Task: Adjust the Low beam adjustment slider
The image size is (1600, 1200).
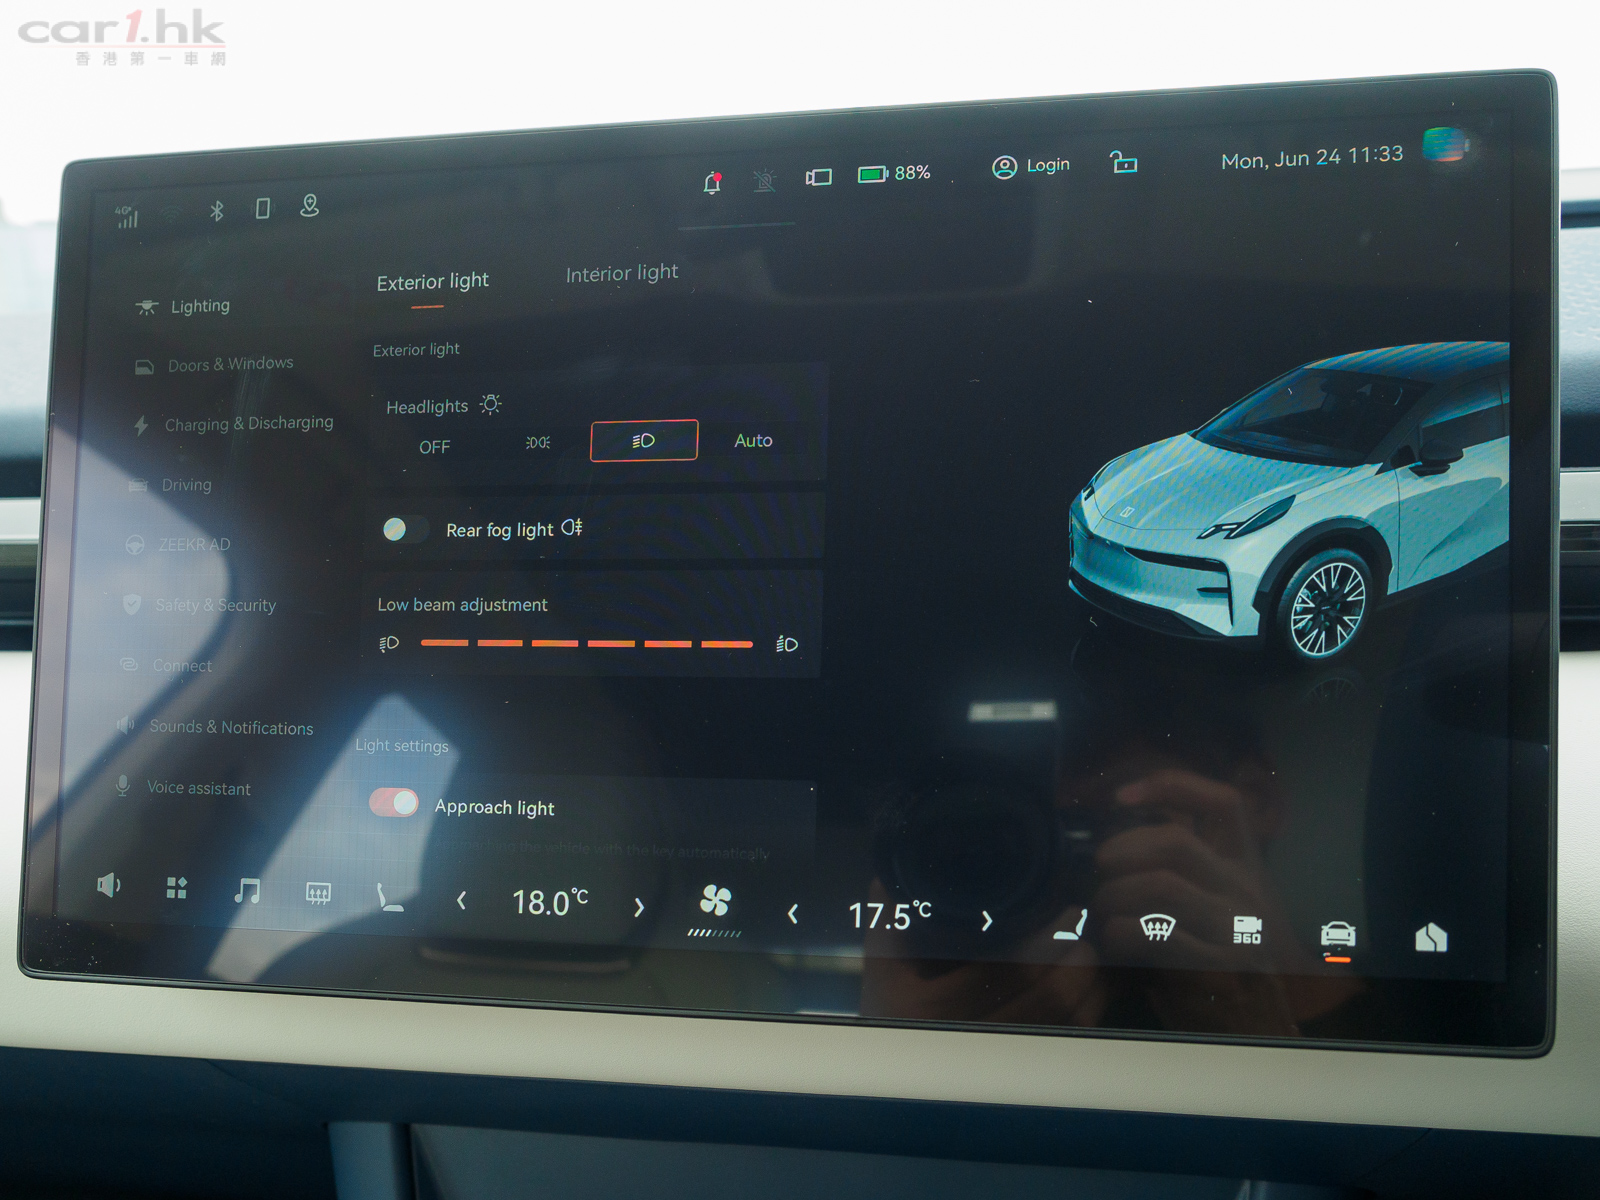Action: coord(587,644)
